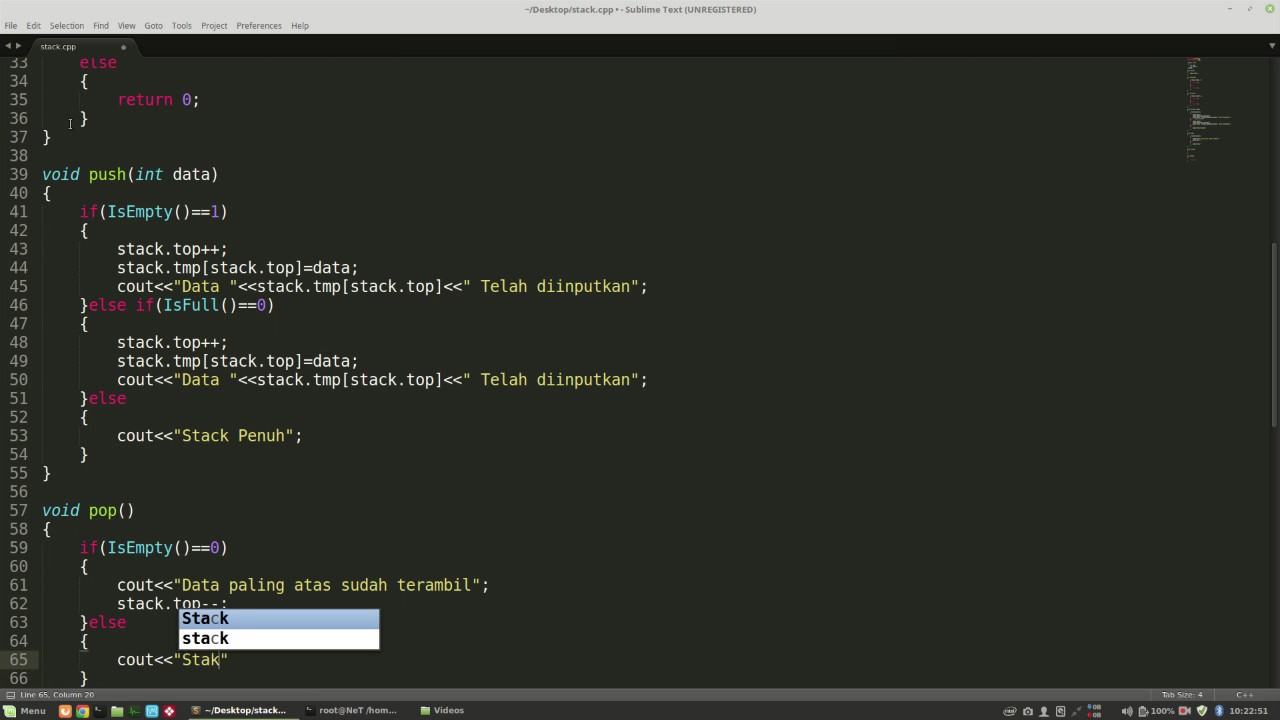This screenshot has height=720, width=1280.
Task: Open the Find menu
Action: [x=101, y=25]
